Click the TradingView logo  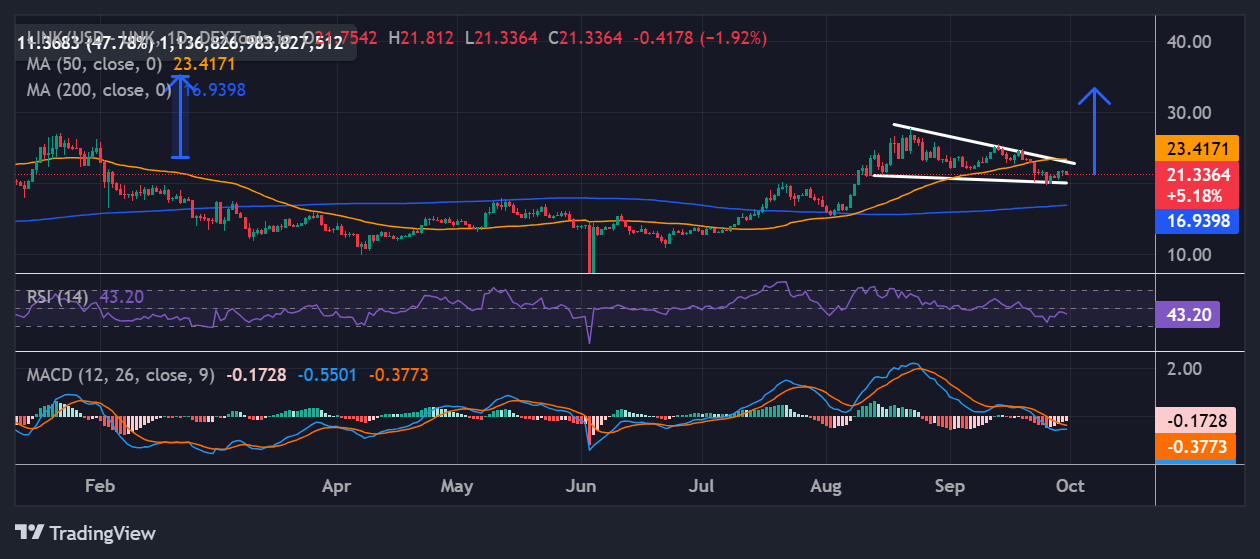[85, 532]
